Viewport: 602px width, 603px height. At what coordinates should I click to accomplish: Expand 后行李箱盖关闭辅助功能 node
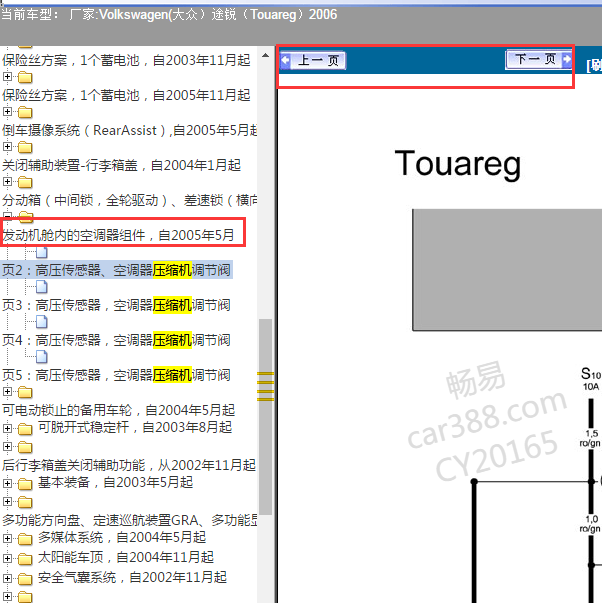coord(7,446)
